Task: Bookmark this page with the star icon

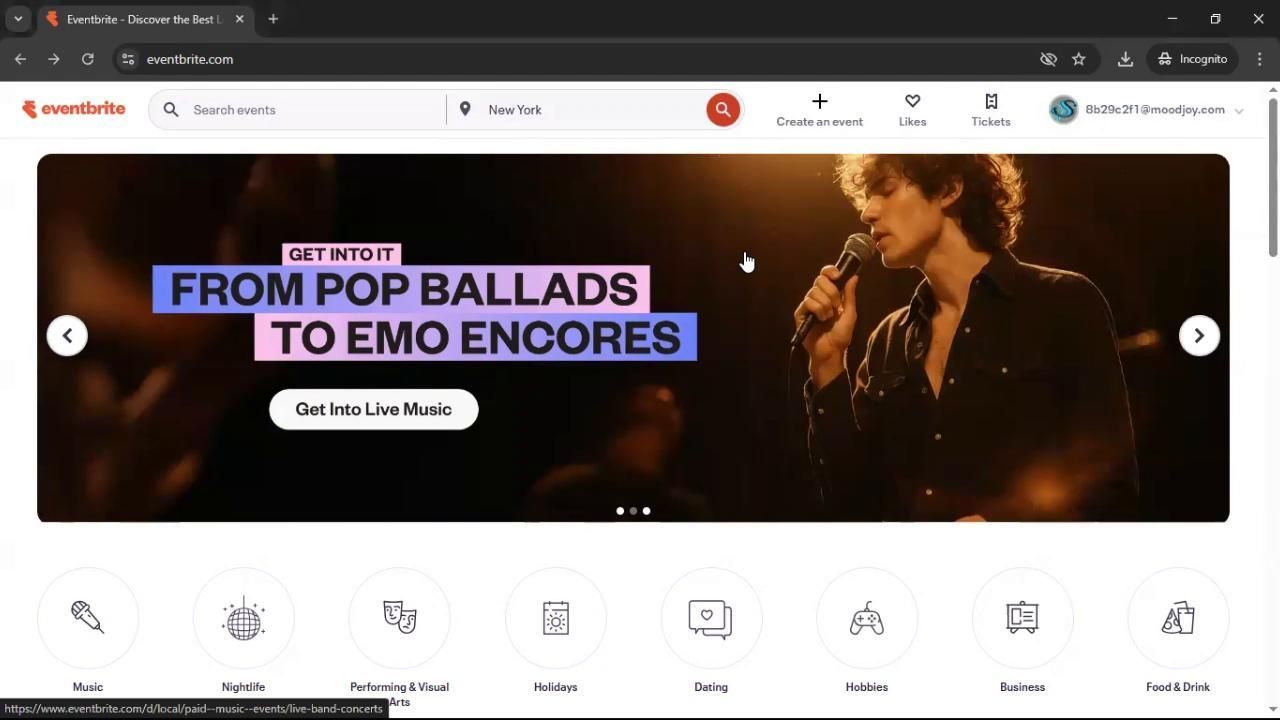Action: (x=1078, y=59)
